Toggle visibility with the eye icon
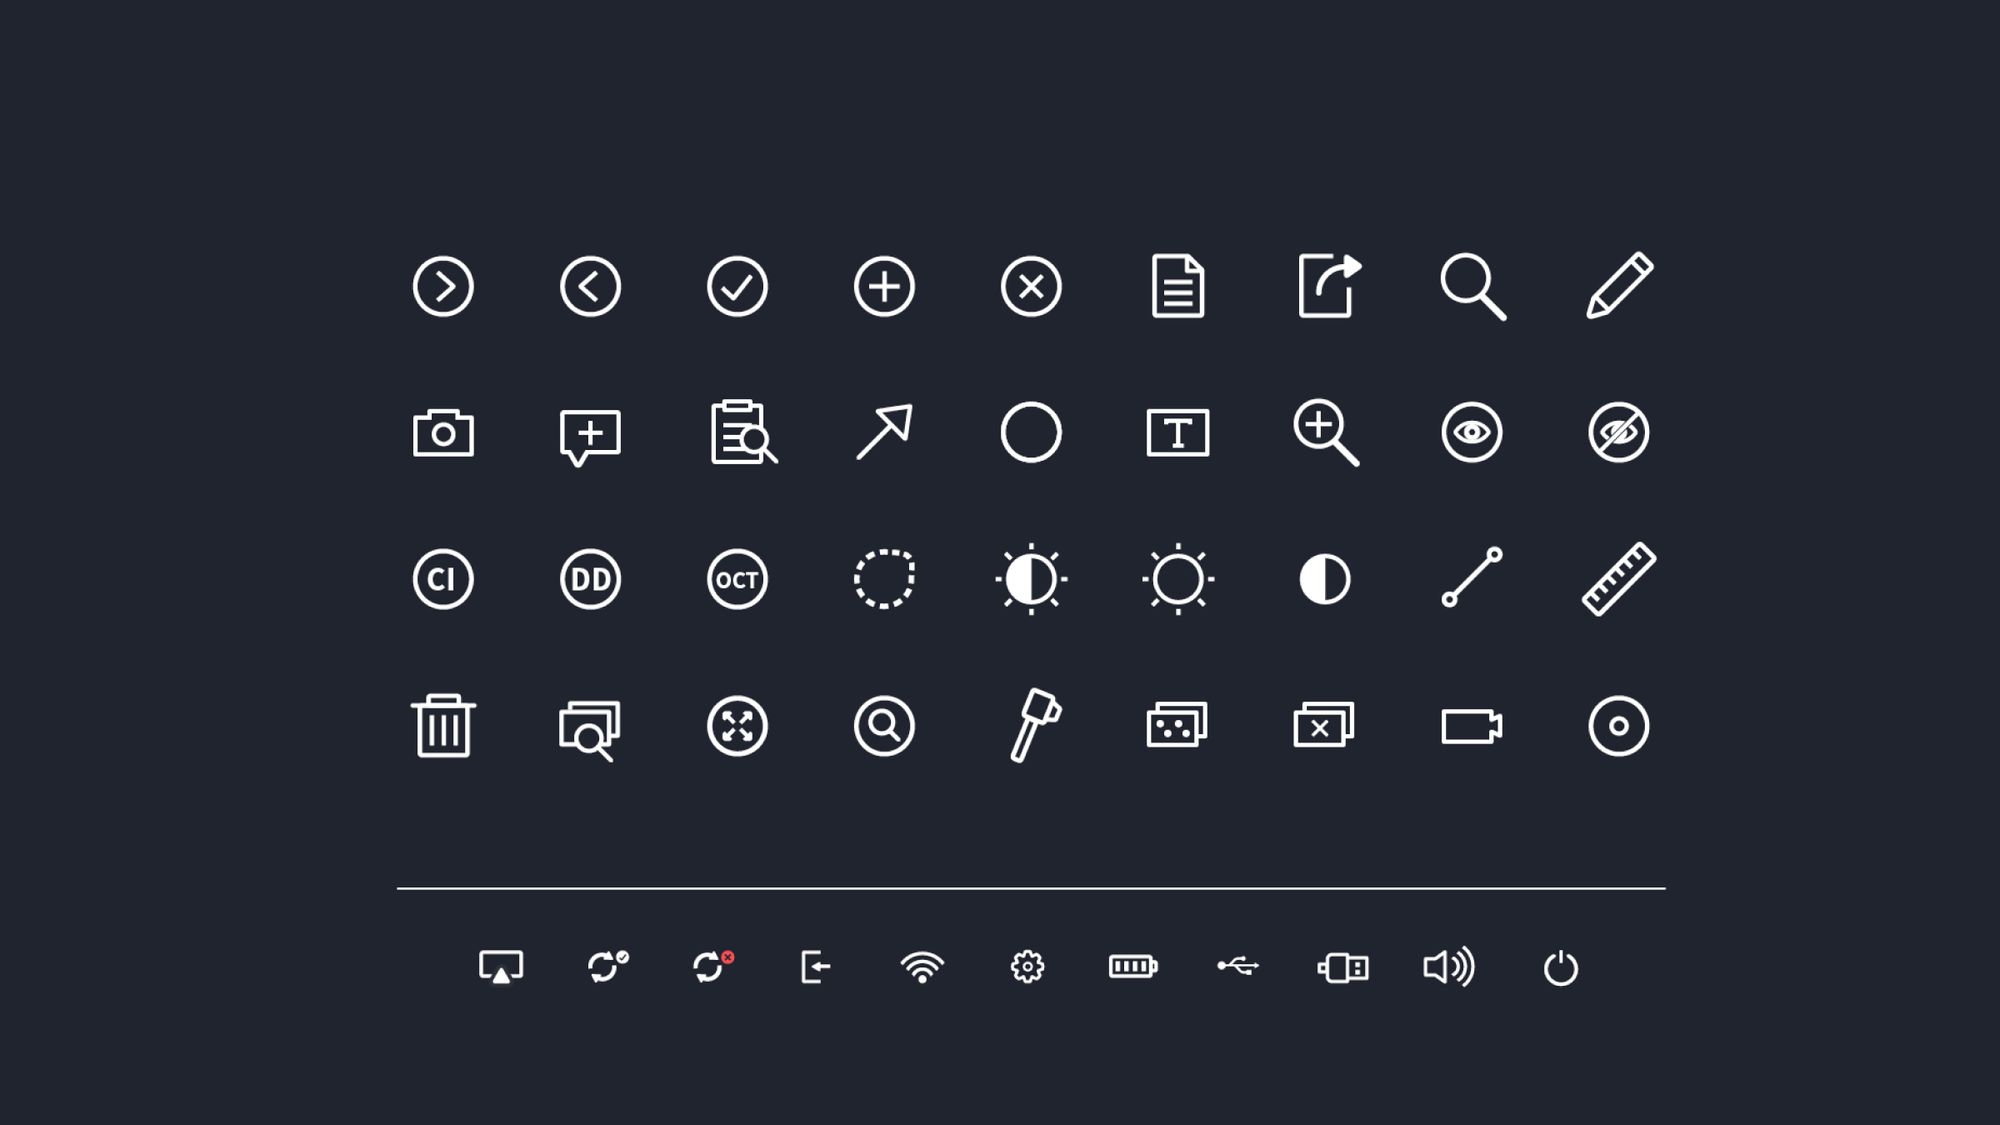The image size is (2000, 1125). [1470, 432]
